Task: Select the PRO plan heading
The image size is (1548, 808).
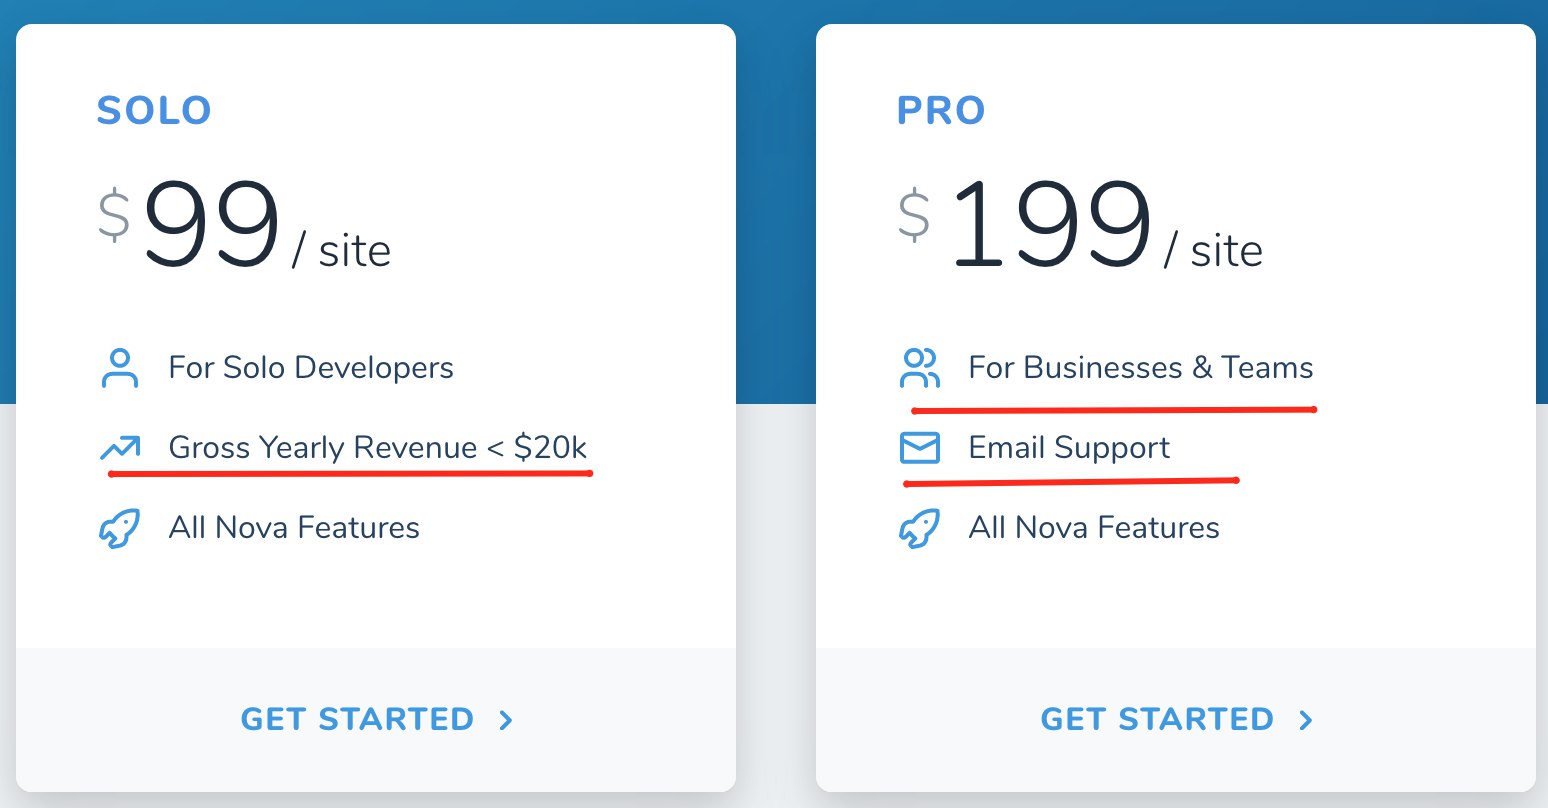Action: (941, 110)
